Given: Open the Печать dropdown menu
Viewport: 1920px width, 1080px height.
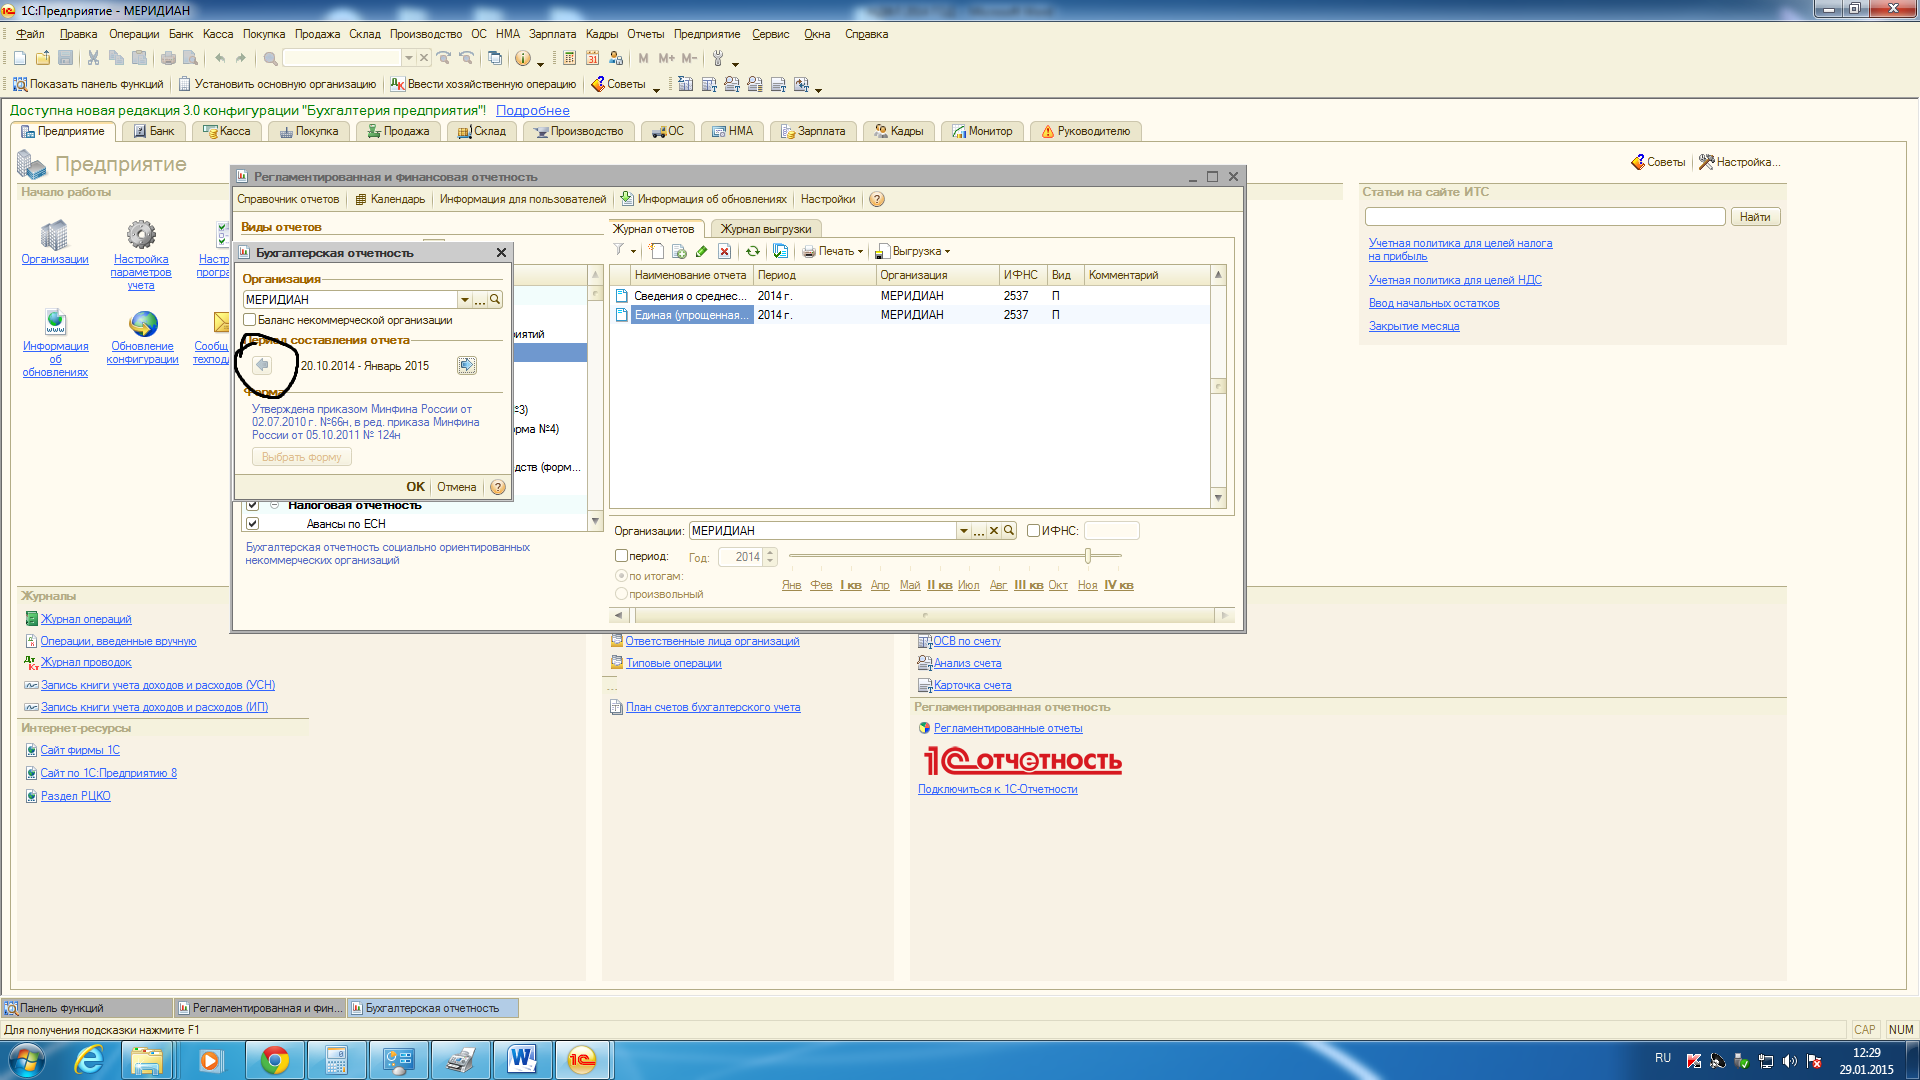Looking at the screenshot, I should tap(834, 251).
